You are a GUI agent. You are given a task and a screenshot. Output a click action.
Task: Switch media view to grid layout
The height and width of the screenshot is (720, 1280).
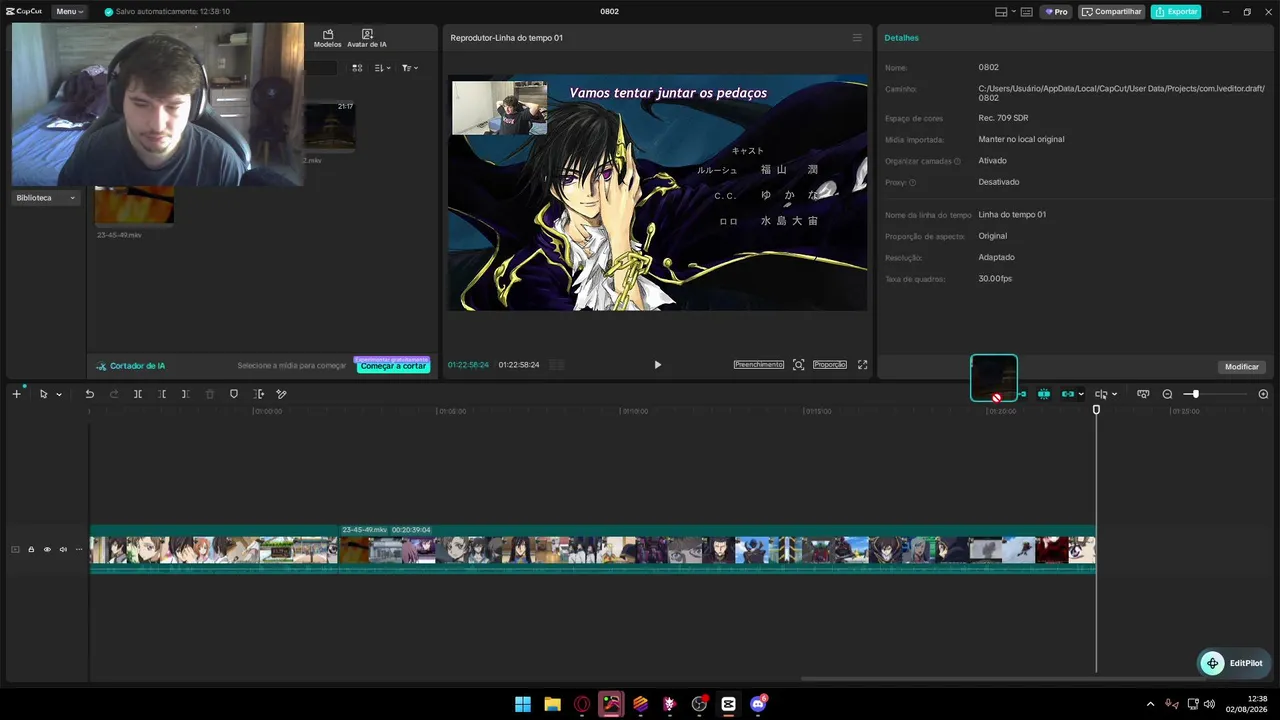(357, 68)
